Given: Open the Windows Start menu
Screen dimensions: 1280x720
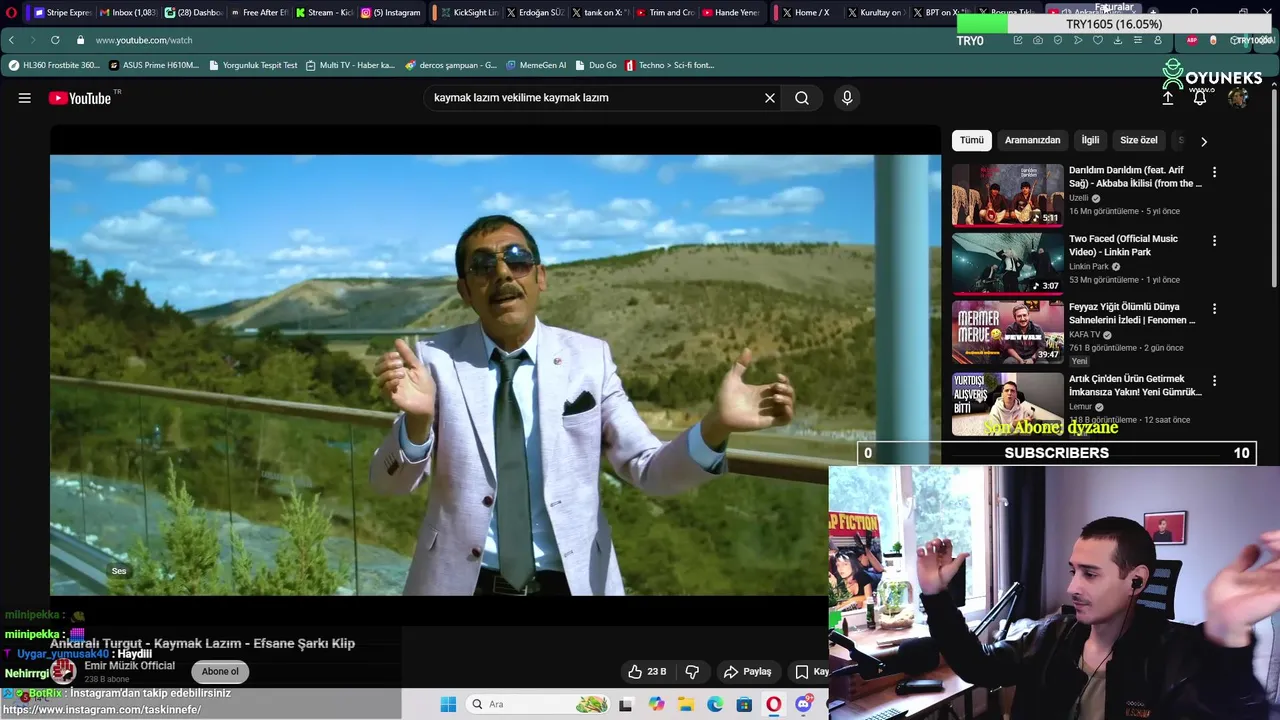Looking at the screenshot, I should click(448, 704).
